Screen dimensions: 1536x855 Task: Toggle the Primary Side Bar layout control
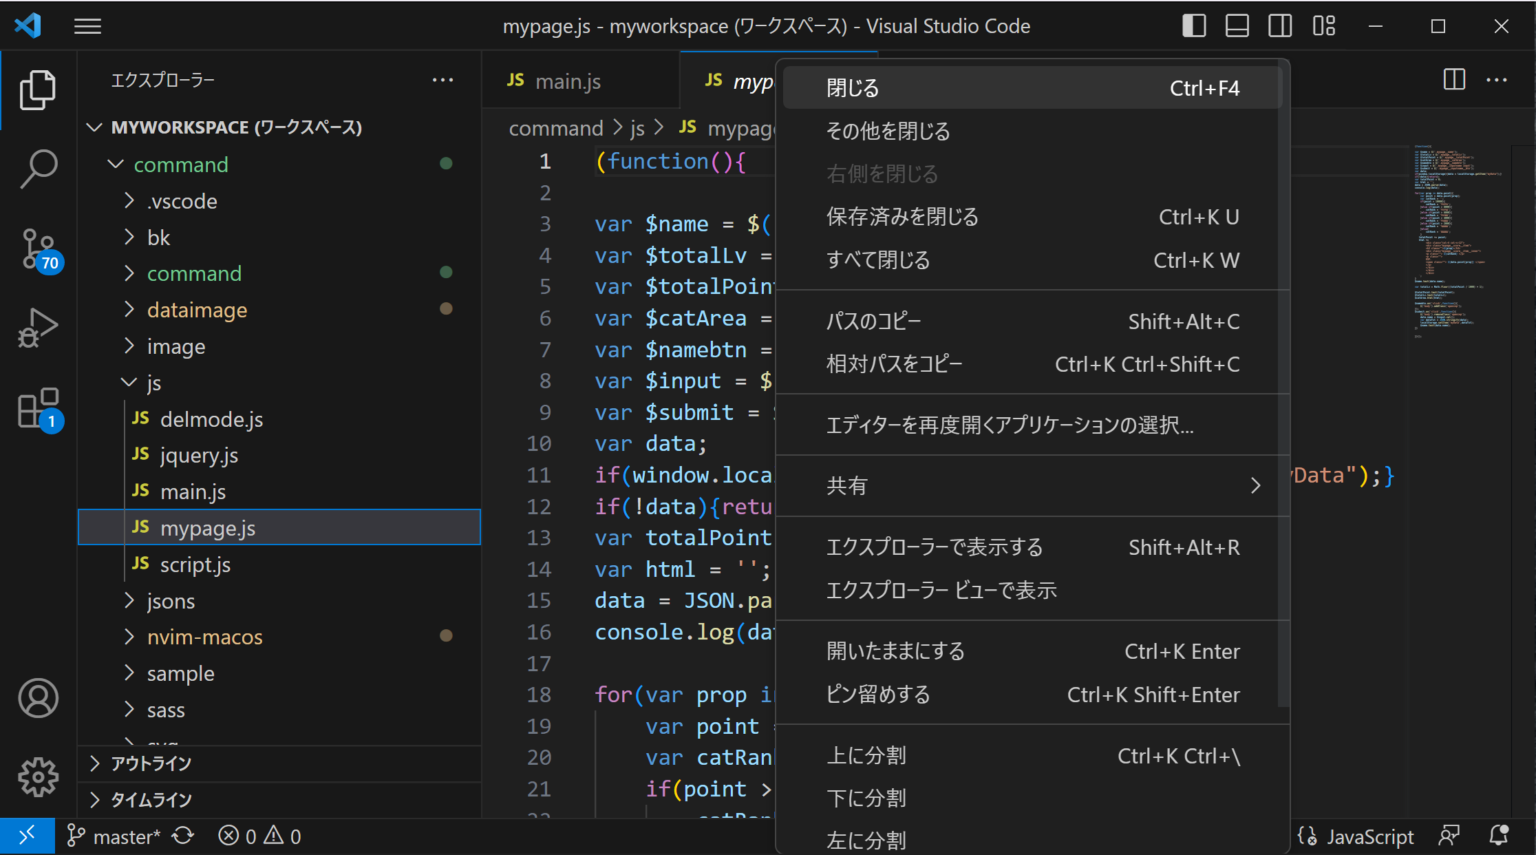click(1193, 26)
